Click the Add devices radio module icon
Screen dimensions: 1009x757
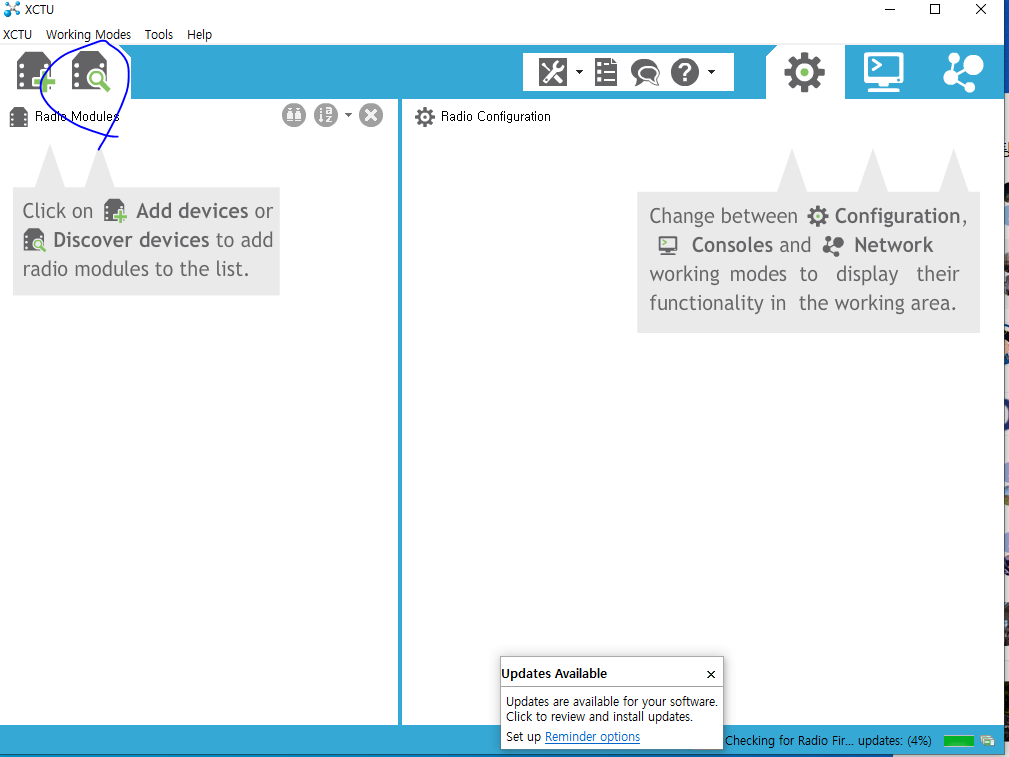[35, 71]
